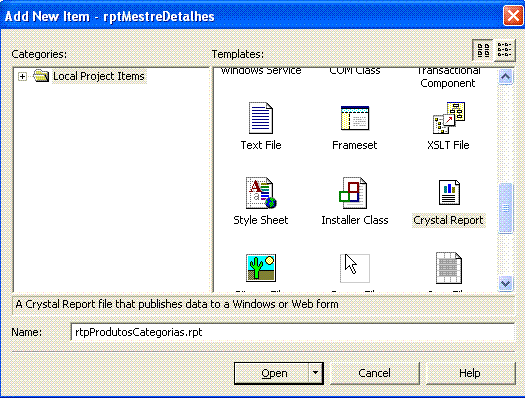The width and height of the screenshot is (525, 403).
Task: Select the Installer Class template icon
Action: 353,193
